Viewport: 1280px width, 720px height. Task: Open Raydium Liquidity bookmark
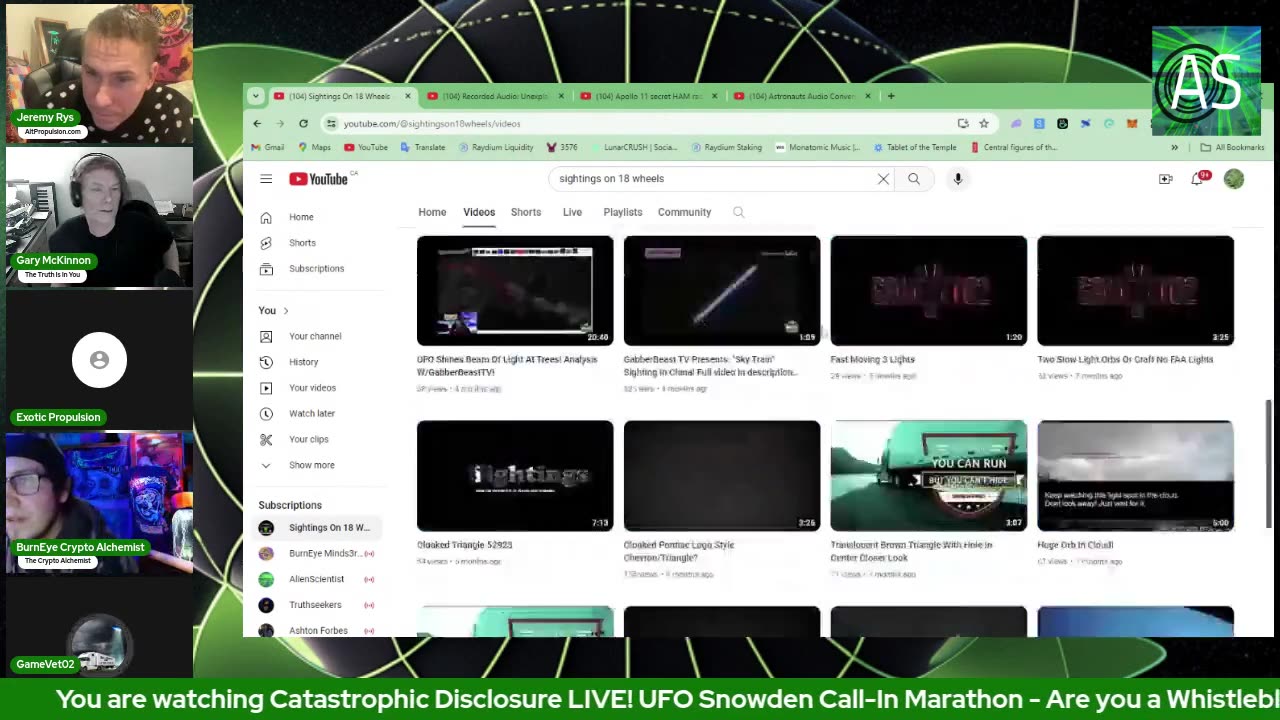[x=496, y=147]
